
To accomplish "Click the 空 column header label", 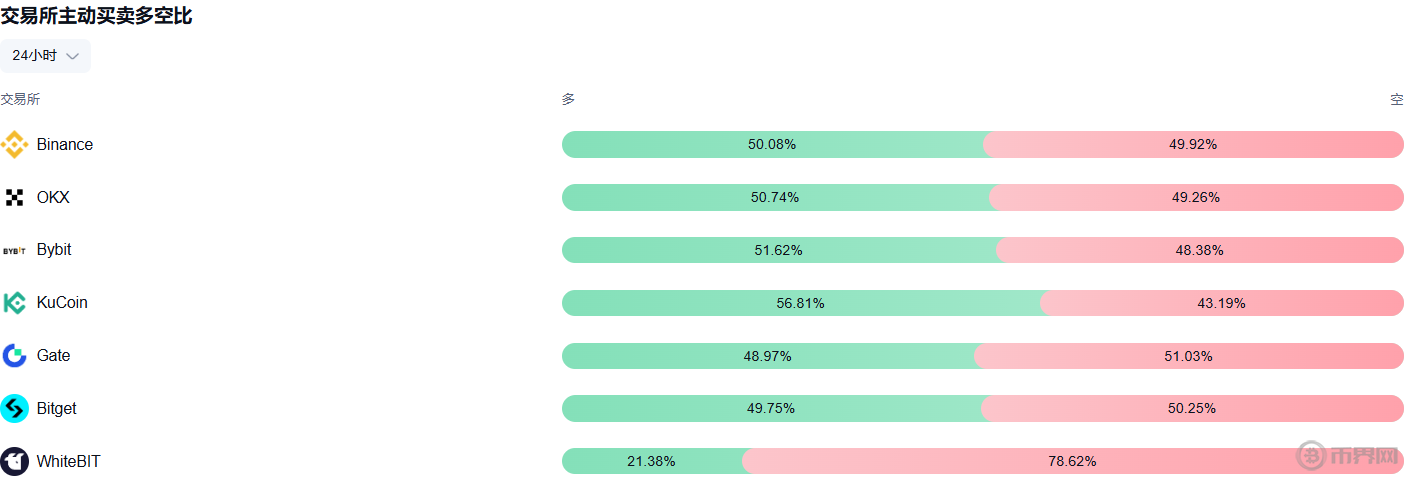I will [1396, 100].
